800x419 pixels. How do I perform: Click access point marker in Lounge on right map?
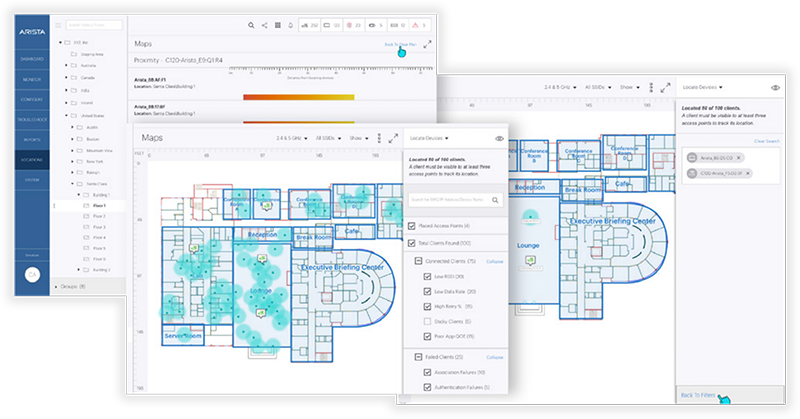tap(531, 261)
